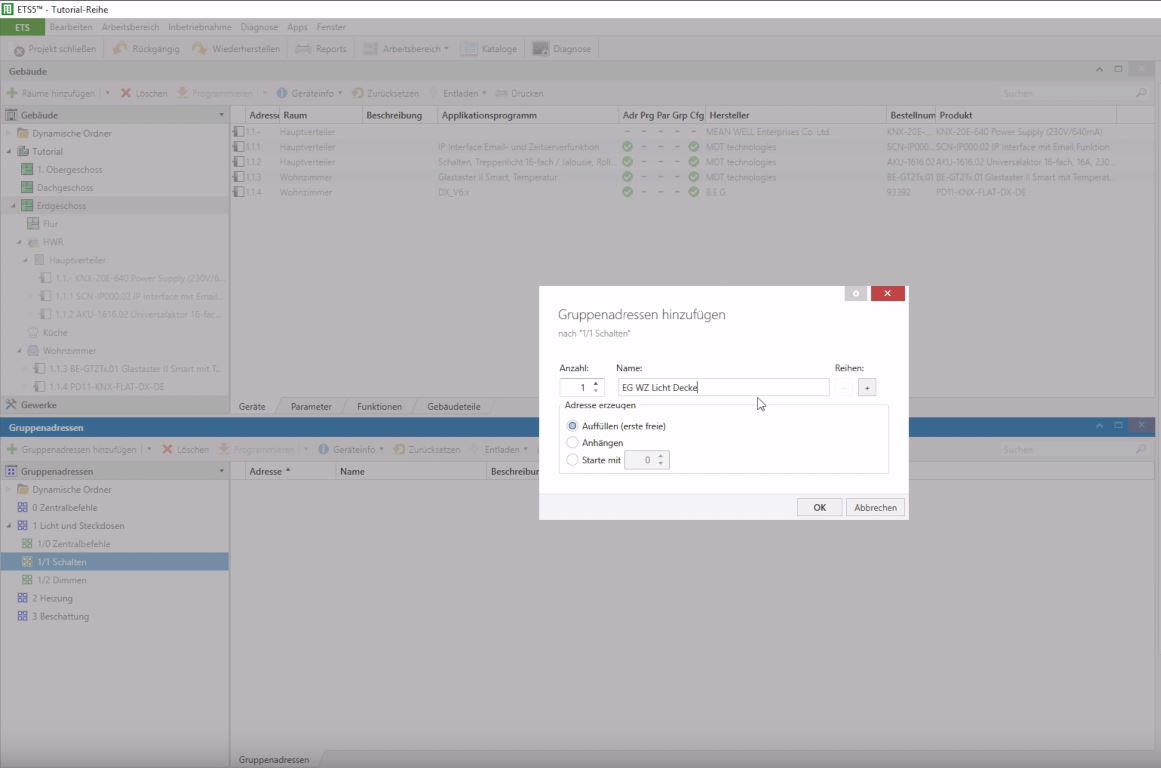Collapse the Erdgeschoss tree node
The width and height of the screenshot is (1161, 768).
pyautogui.click(x=13, y=206)
